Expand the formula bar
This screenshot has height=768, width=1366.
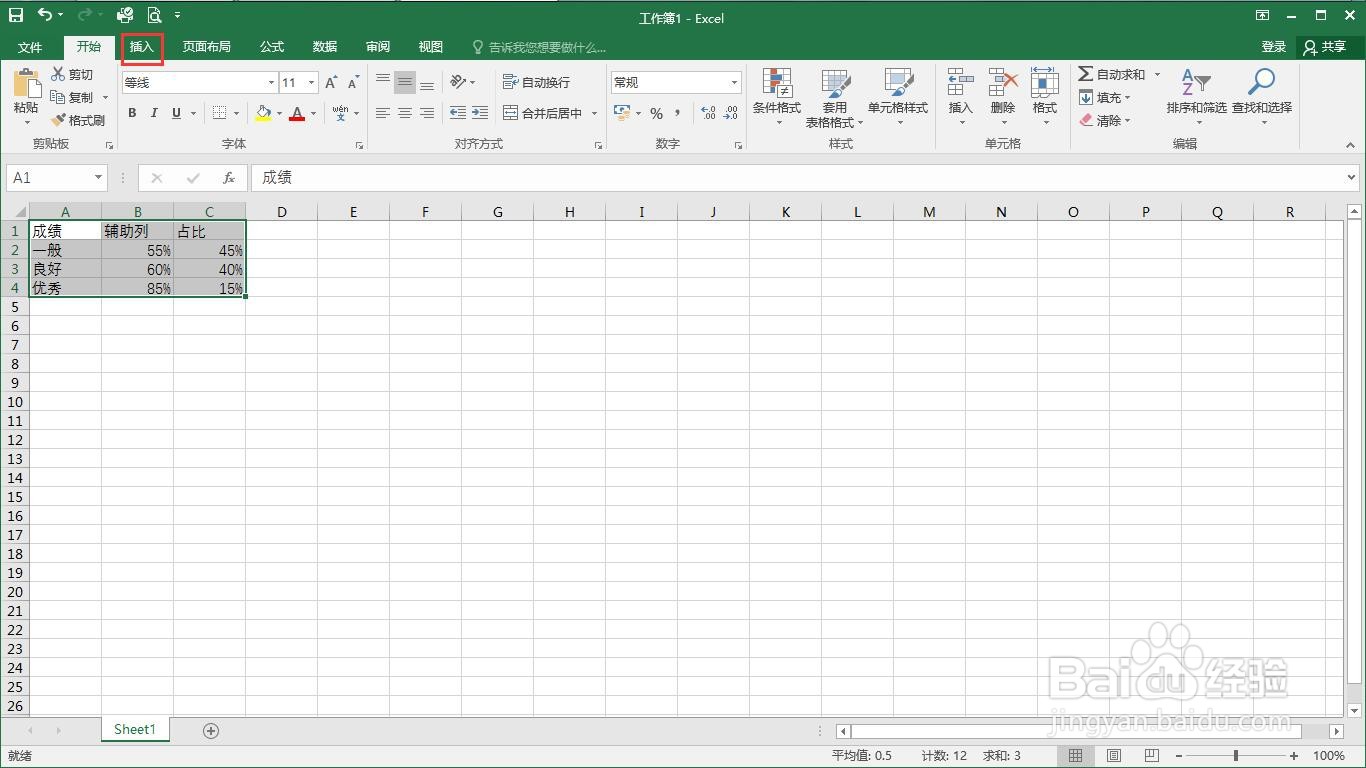1352,177
